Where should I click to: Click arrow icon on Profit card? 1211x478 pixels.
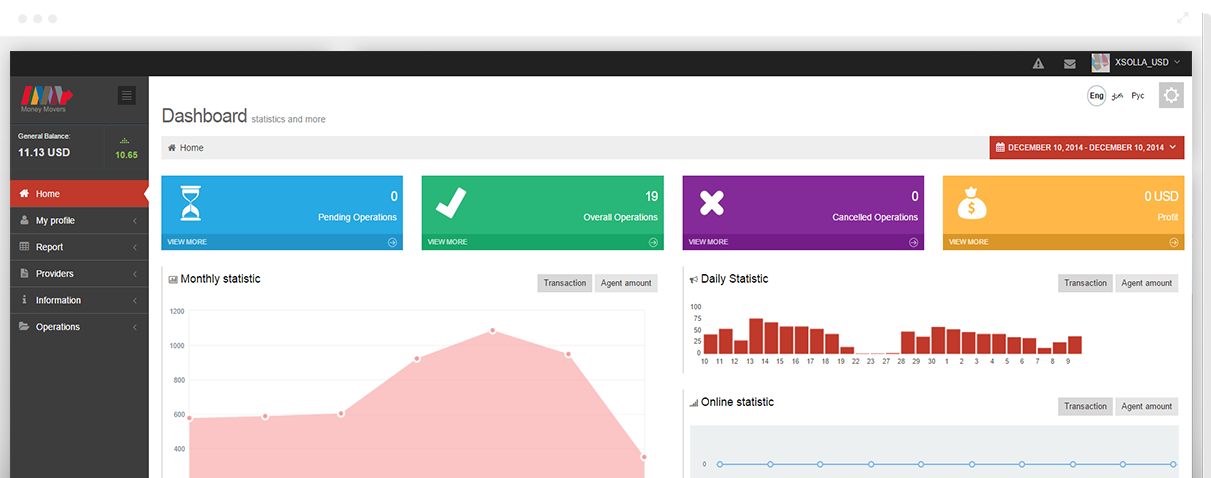click(1174, 242)
